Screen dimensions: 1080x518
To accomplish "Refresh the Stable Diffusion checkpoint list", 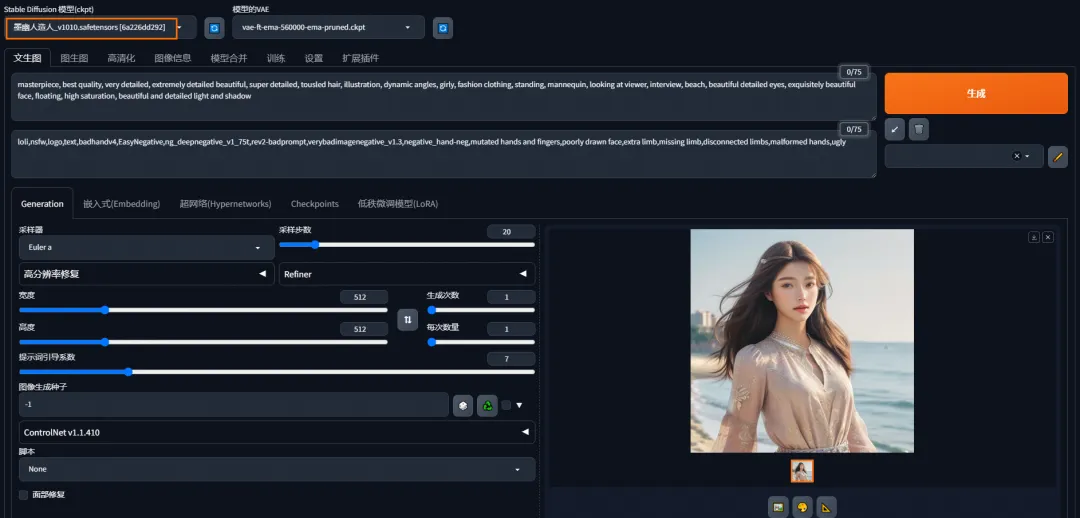I will pyautogui.click(x=214, y=28).
